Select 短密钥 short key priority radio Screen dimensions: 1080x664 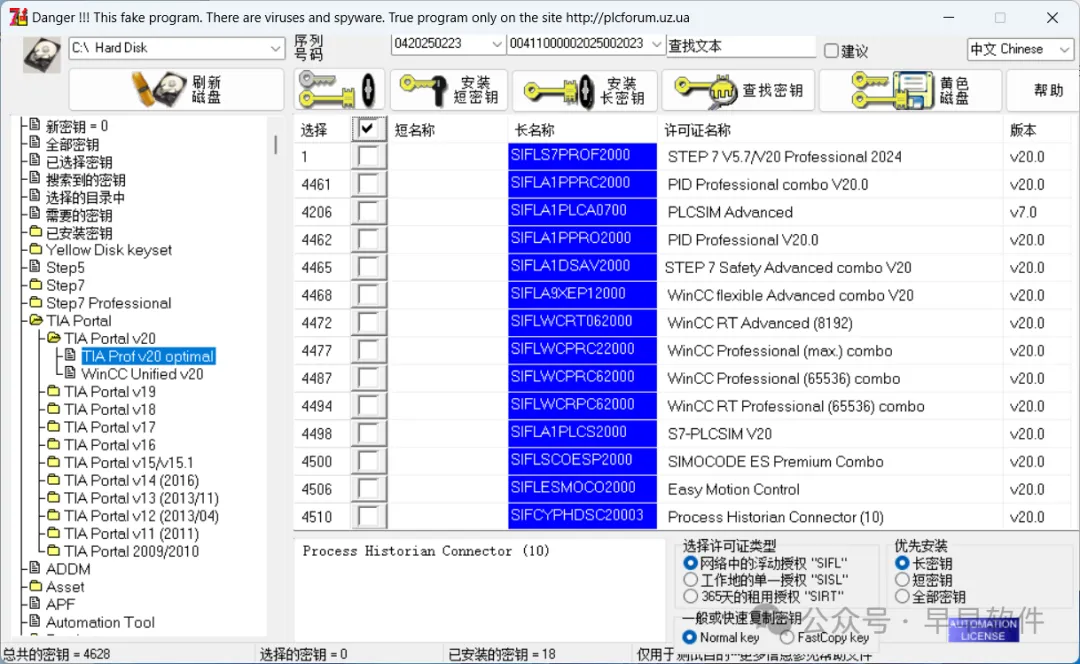[902, 579]
